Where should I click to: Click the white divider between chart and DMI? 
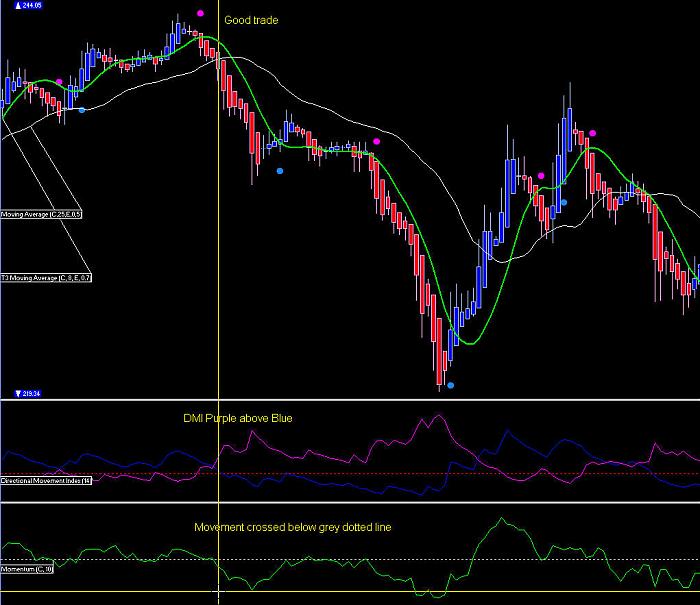tap(350, 400)
